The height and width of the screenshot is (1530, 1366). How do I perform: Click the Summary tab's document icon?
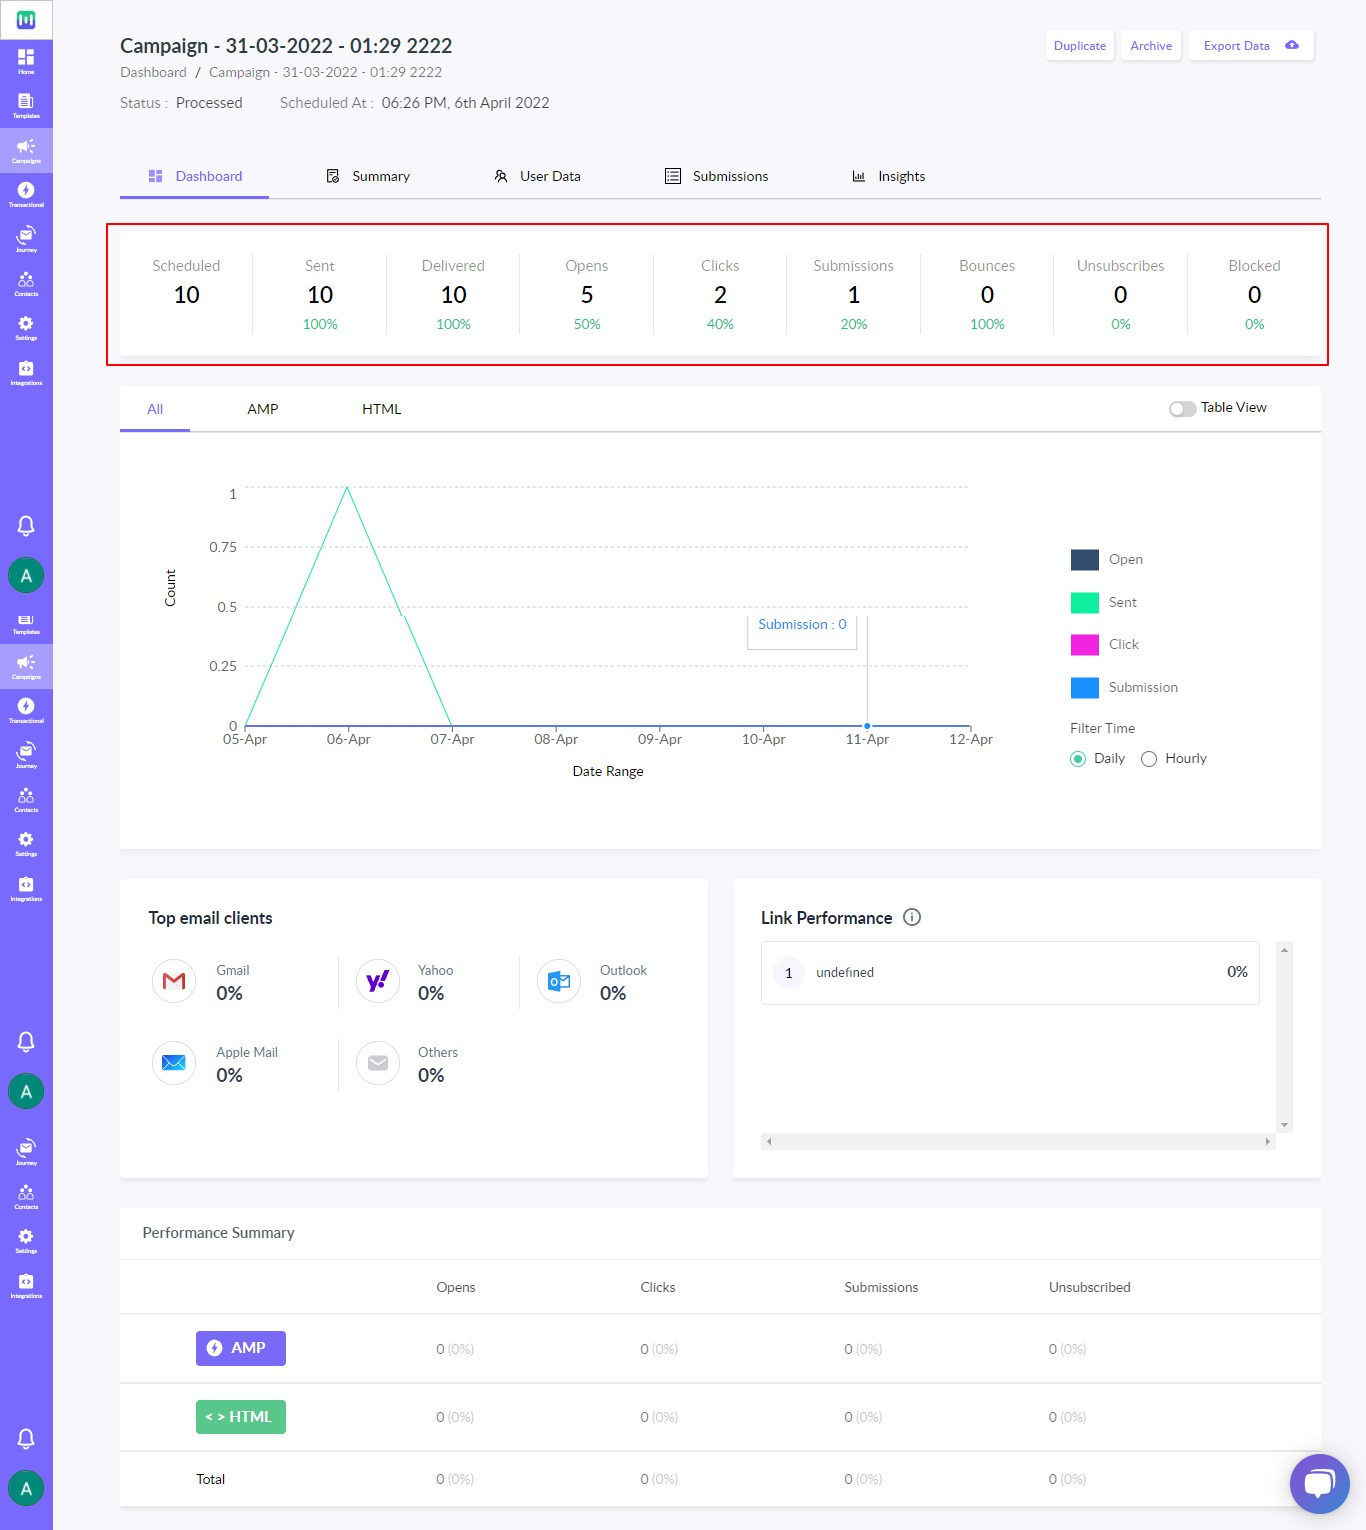(333, 176)
